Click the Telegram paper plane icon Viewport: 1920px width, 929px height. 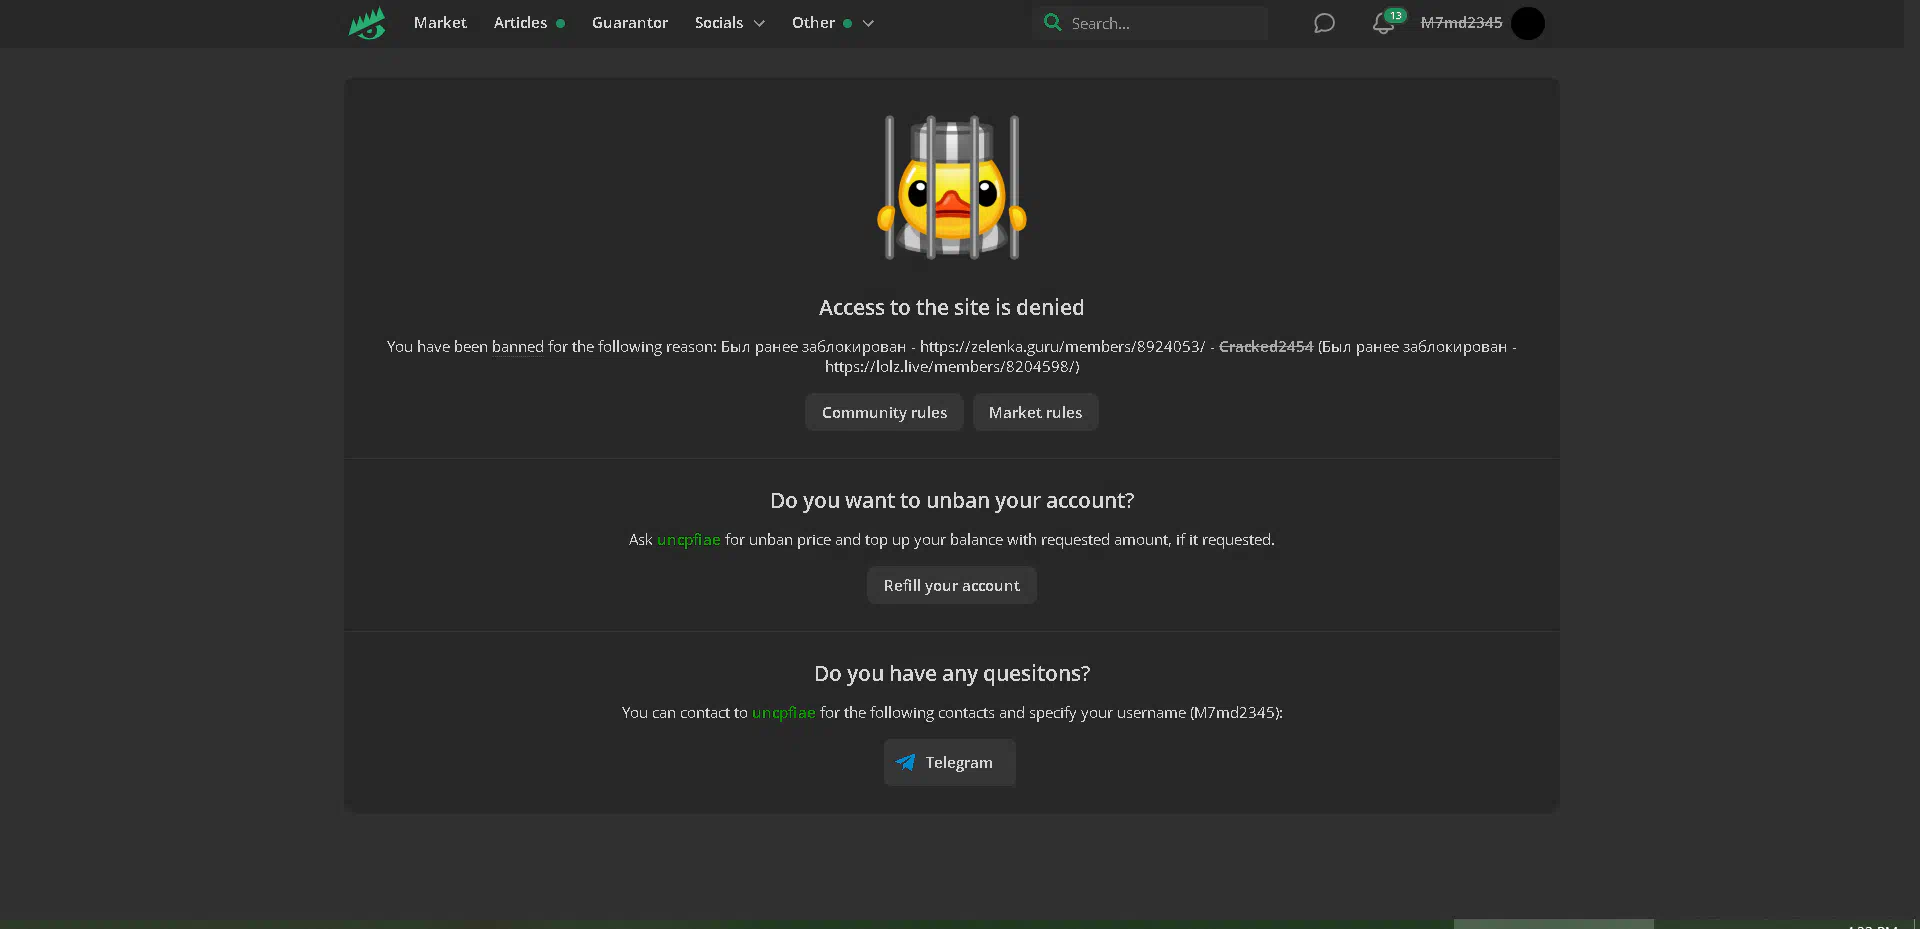pyautogui.click(x=905, y=762)
